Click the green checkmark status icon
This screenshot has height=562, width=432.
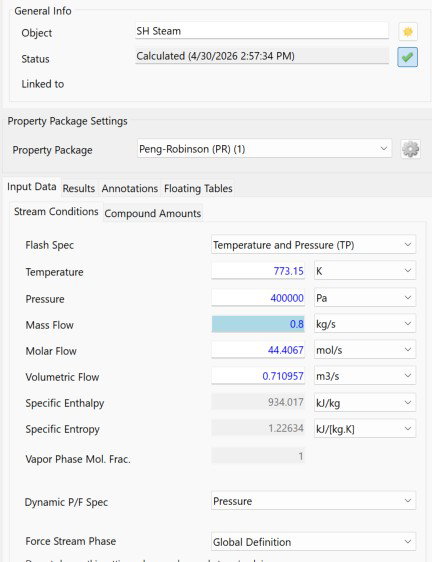click(408, 57)
